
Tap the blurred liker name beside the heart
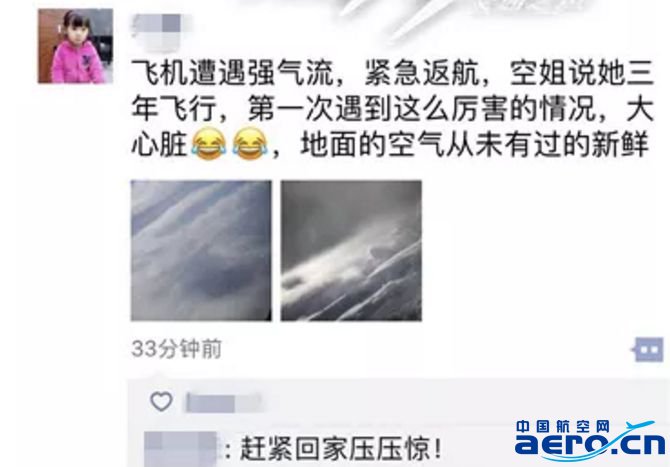pyautogui.click(x=223, y=403)
